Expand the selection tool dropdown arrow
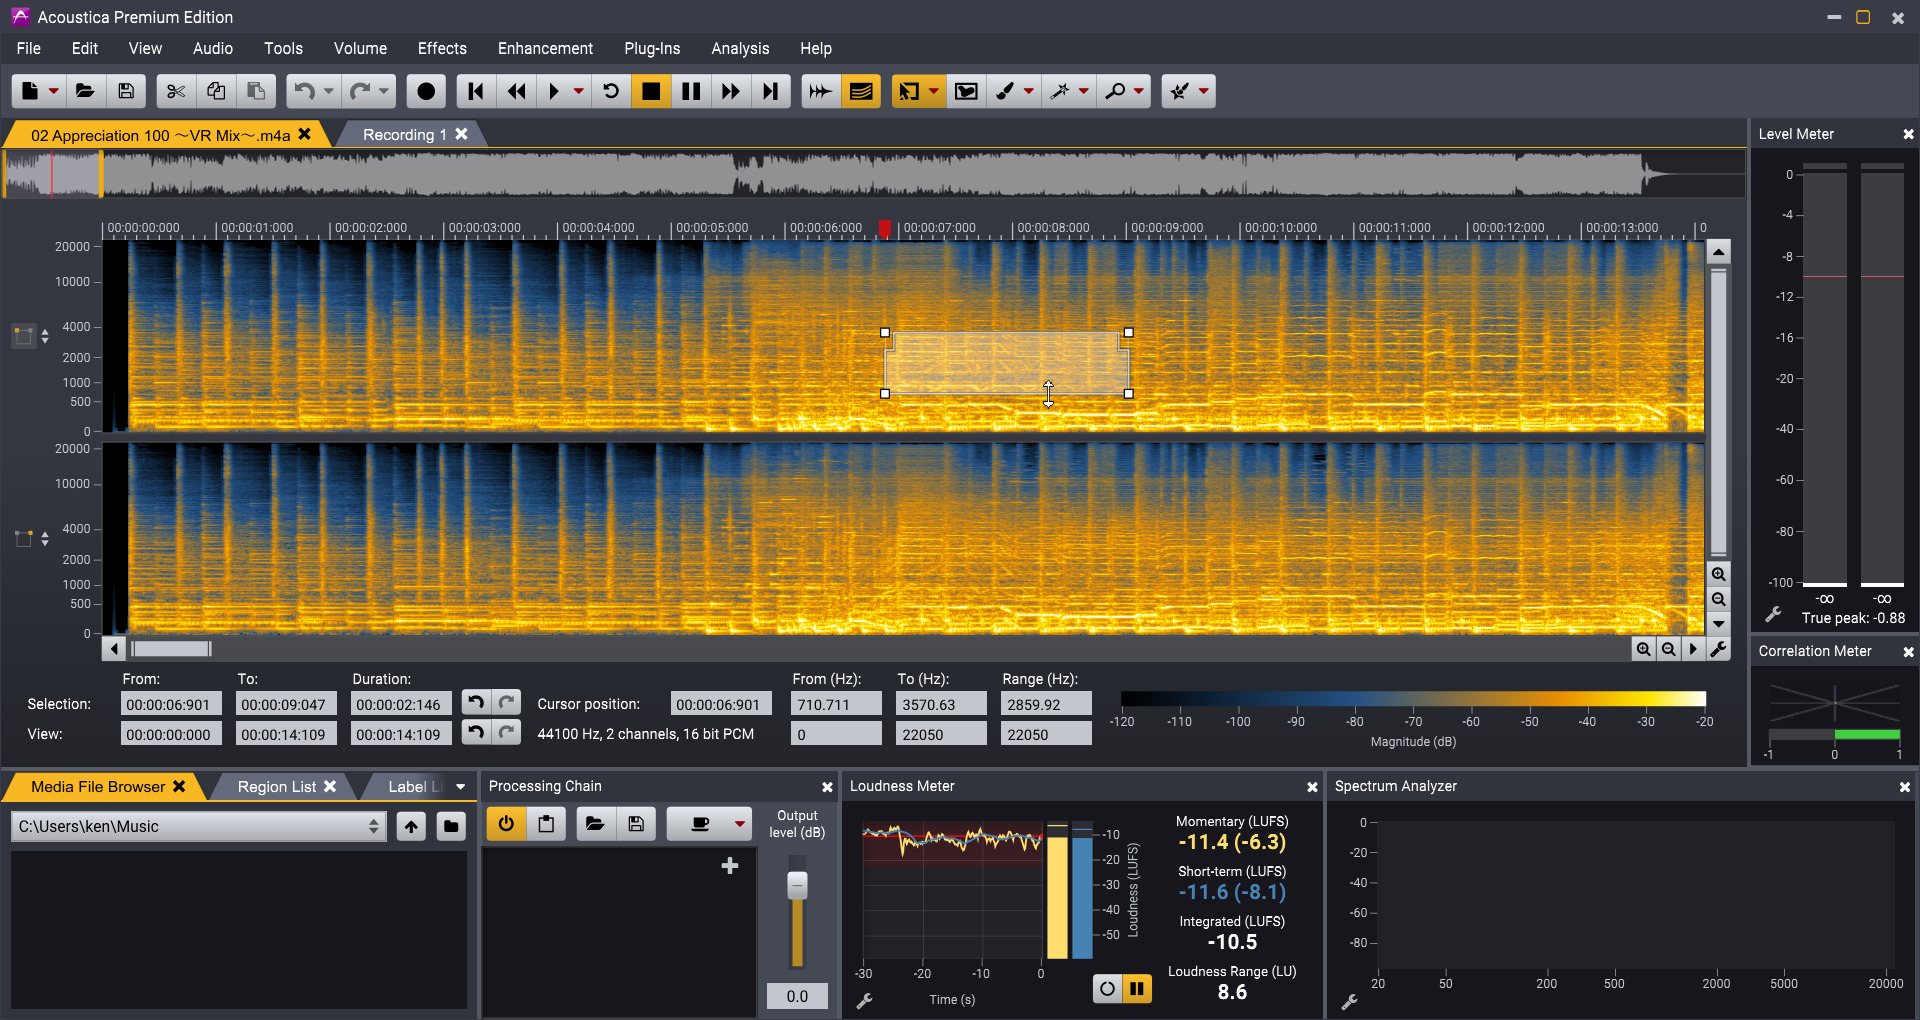Viewport: 1920px width, 1020px height. 934,91
